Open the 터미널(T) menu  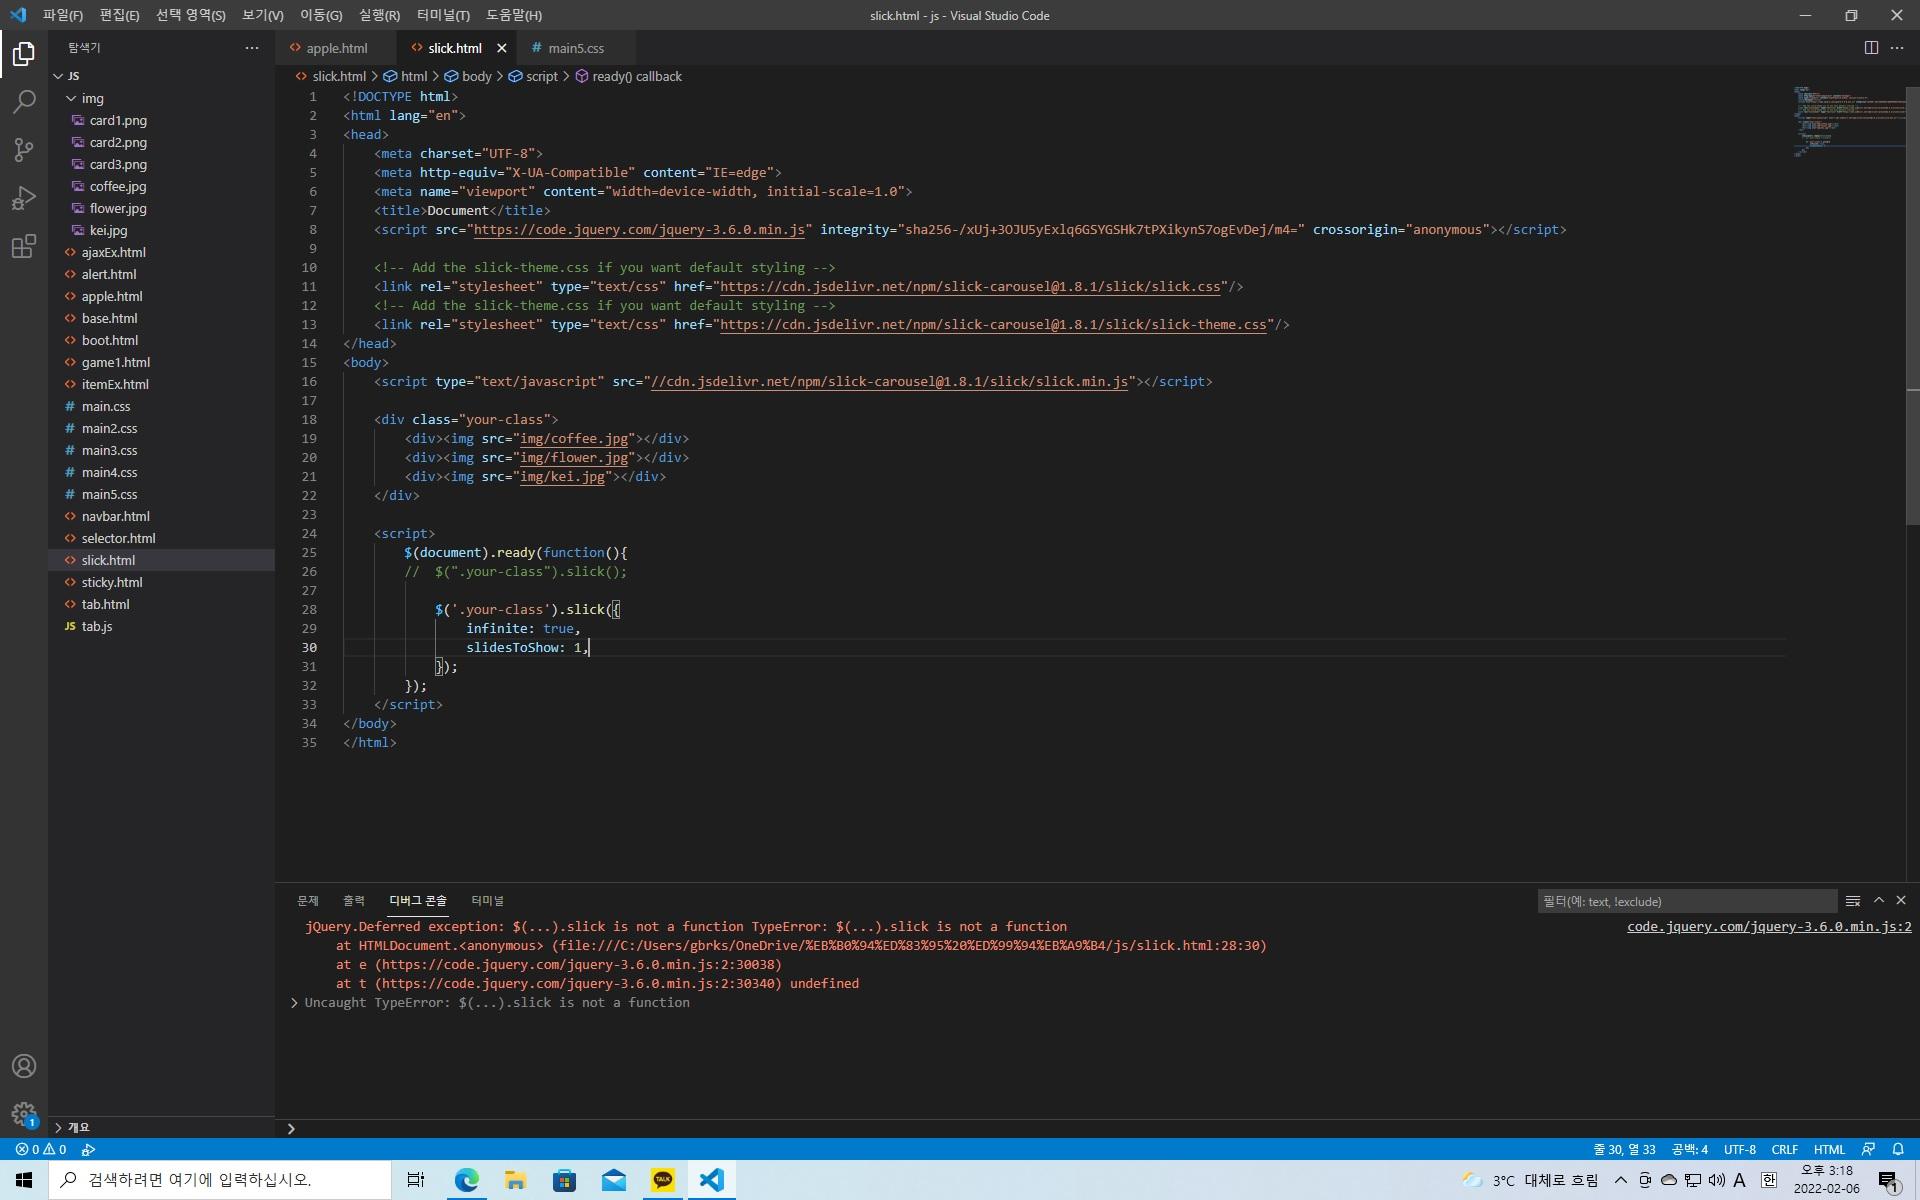click(443, 15)
